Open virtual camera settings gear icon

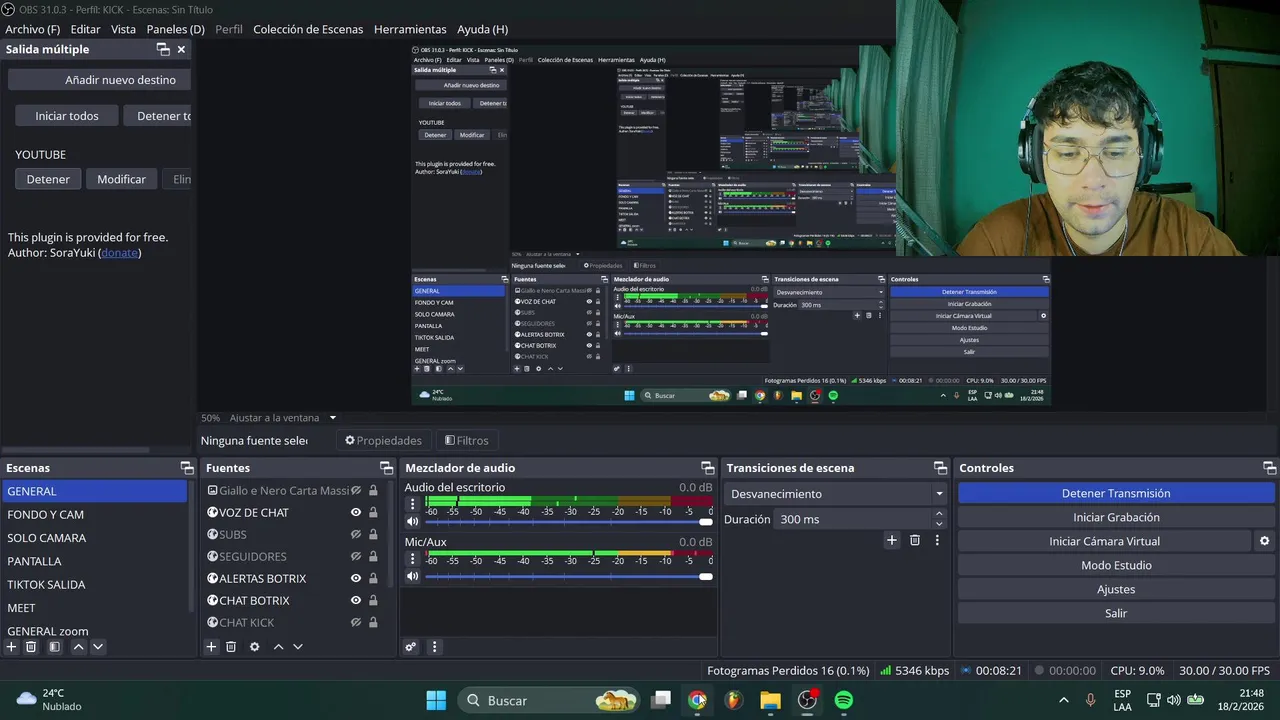[x=1264, y=541]
